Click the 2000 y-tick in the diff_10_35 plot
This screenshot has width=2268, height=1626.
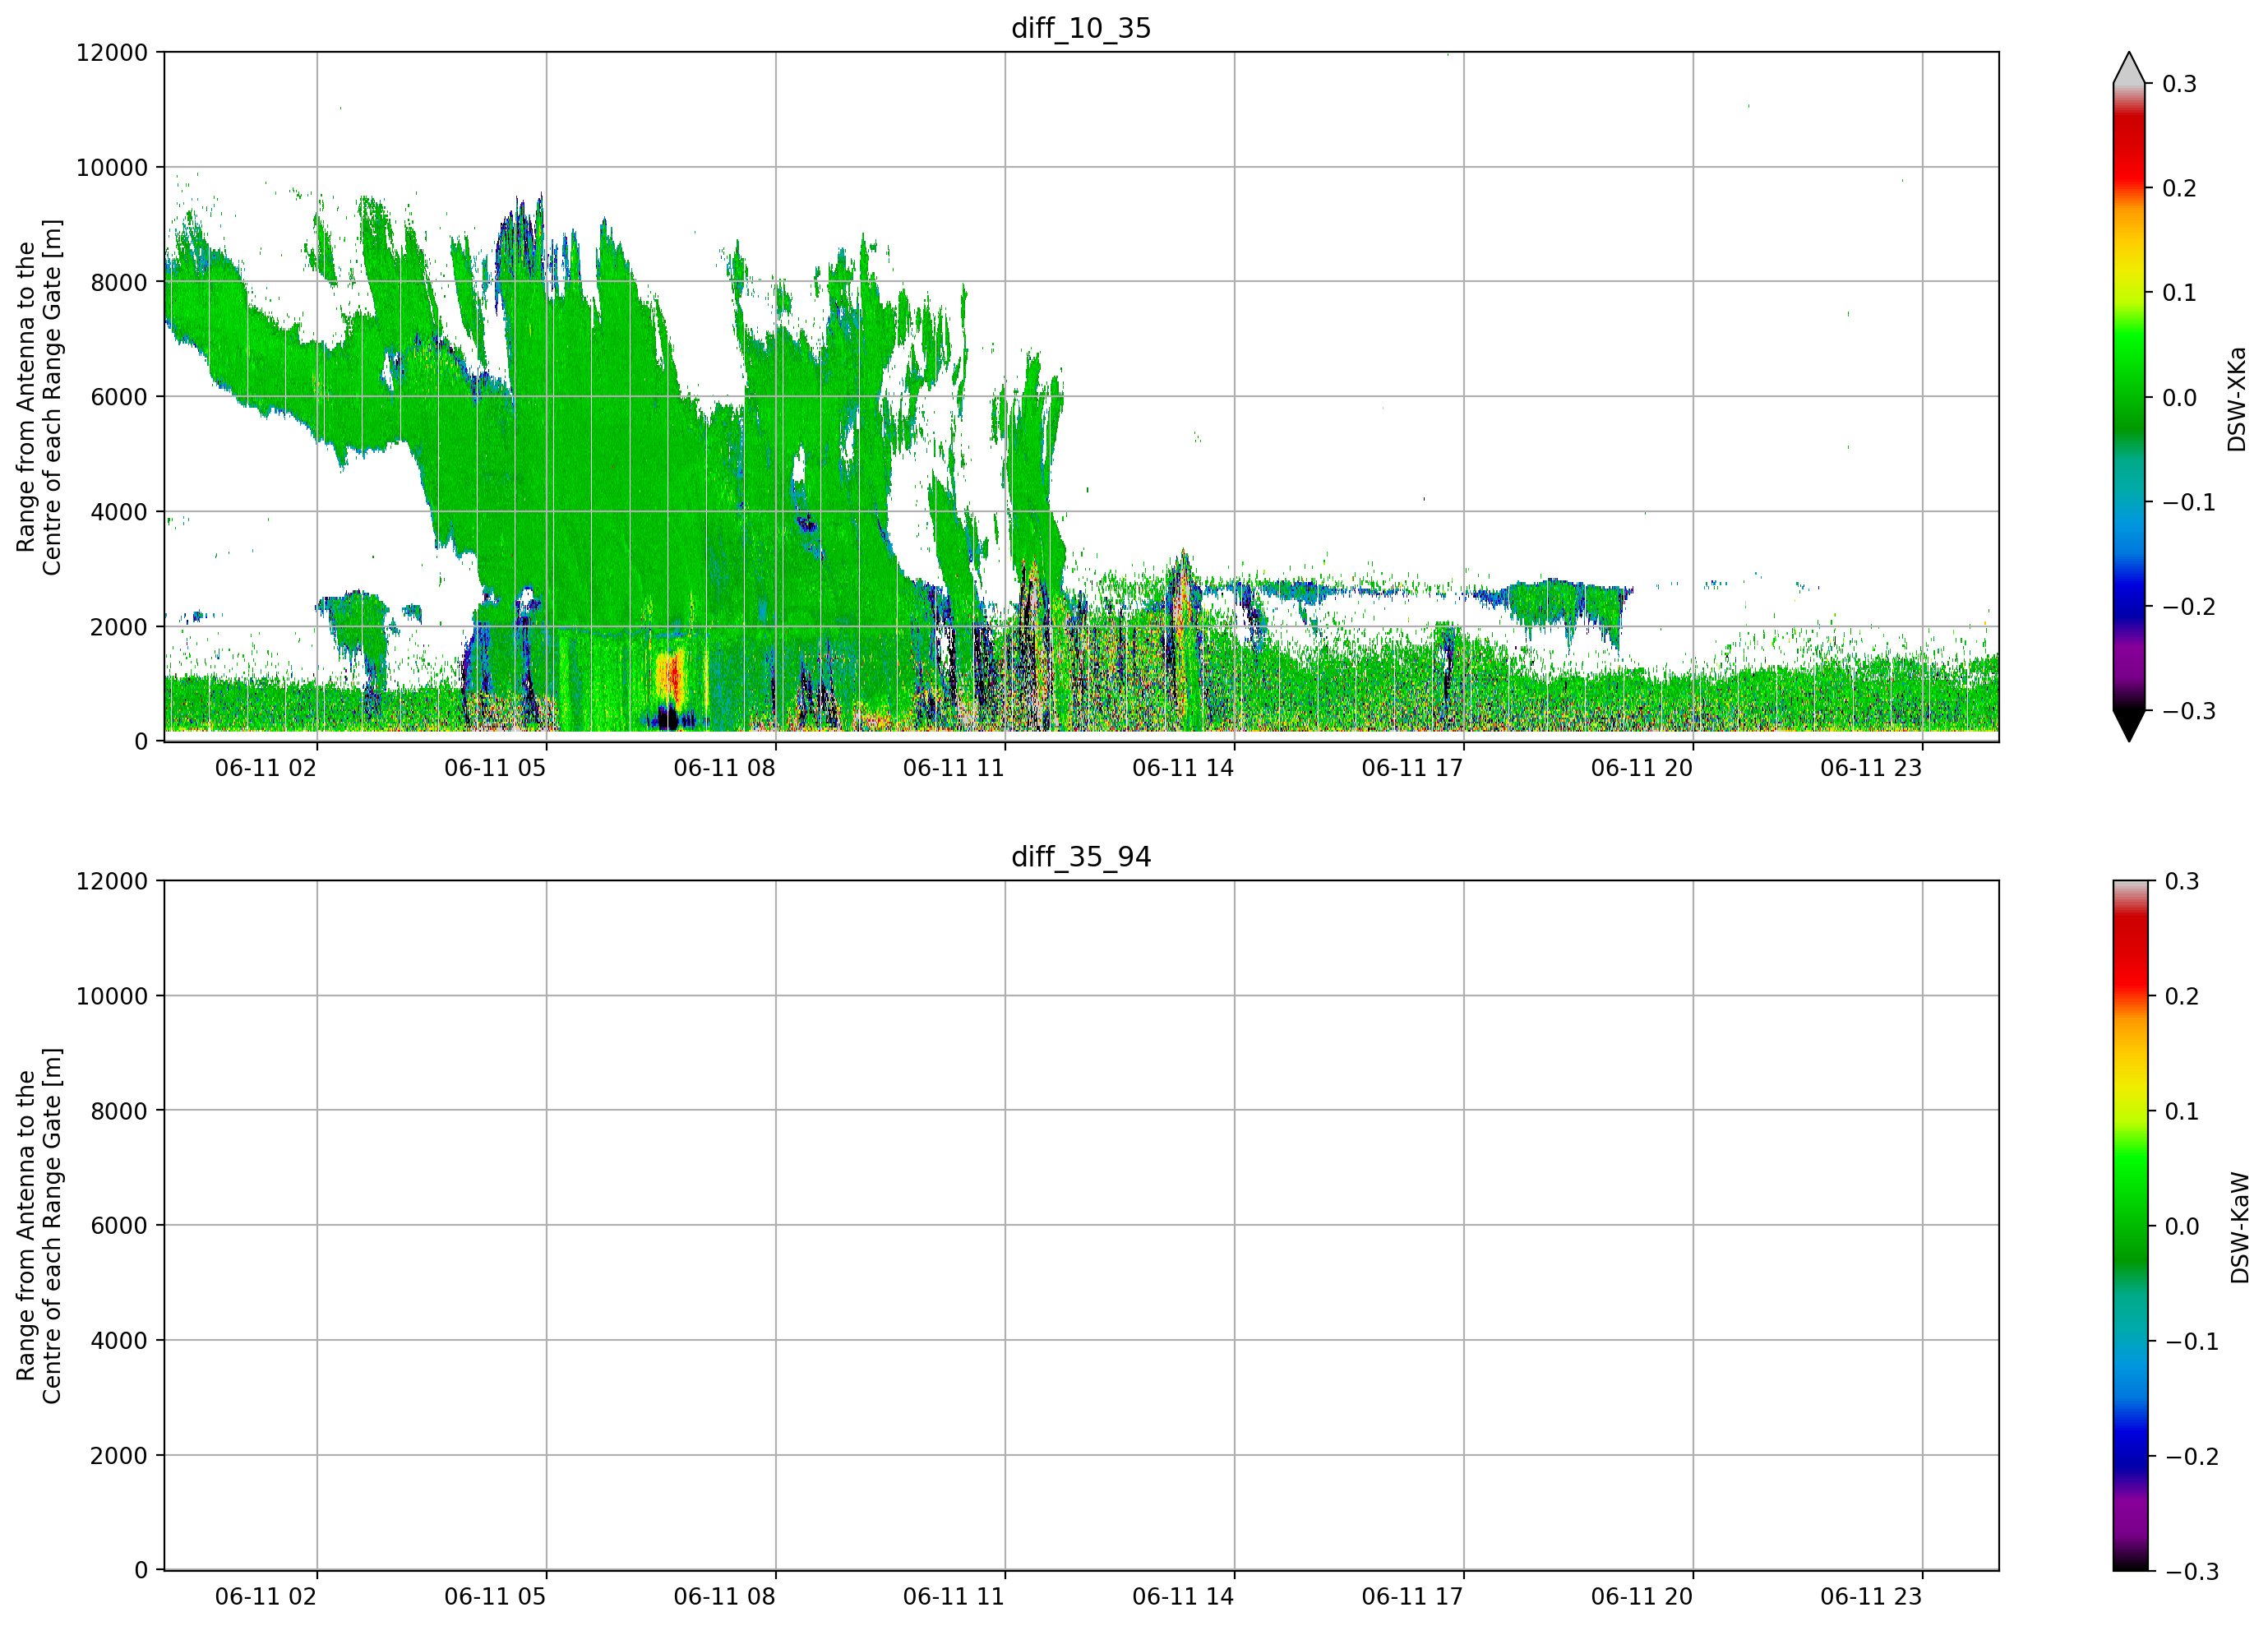click(119, 627)
